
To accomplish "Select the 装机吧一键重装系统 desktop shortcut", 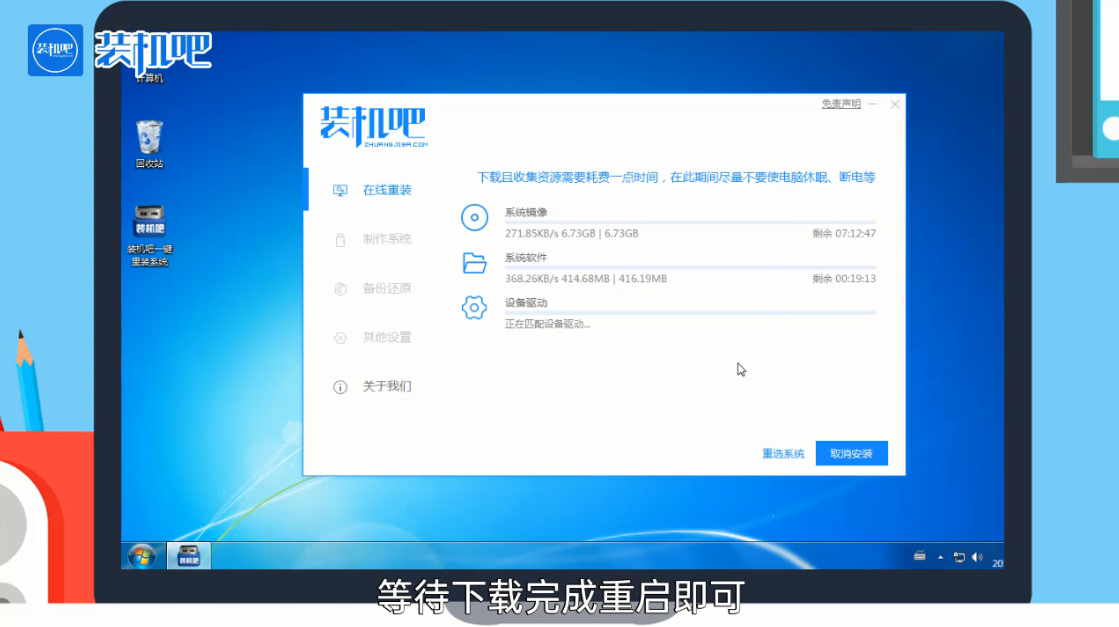I will pos(149,235).
